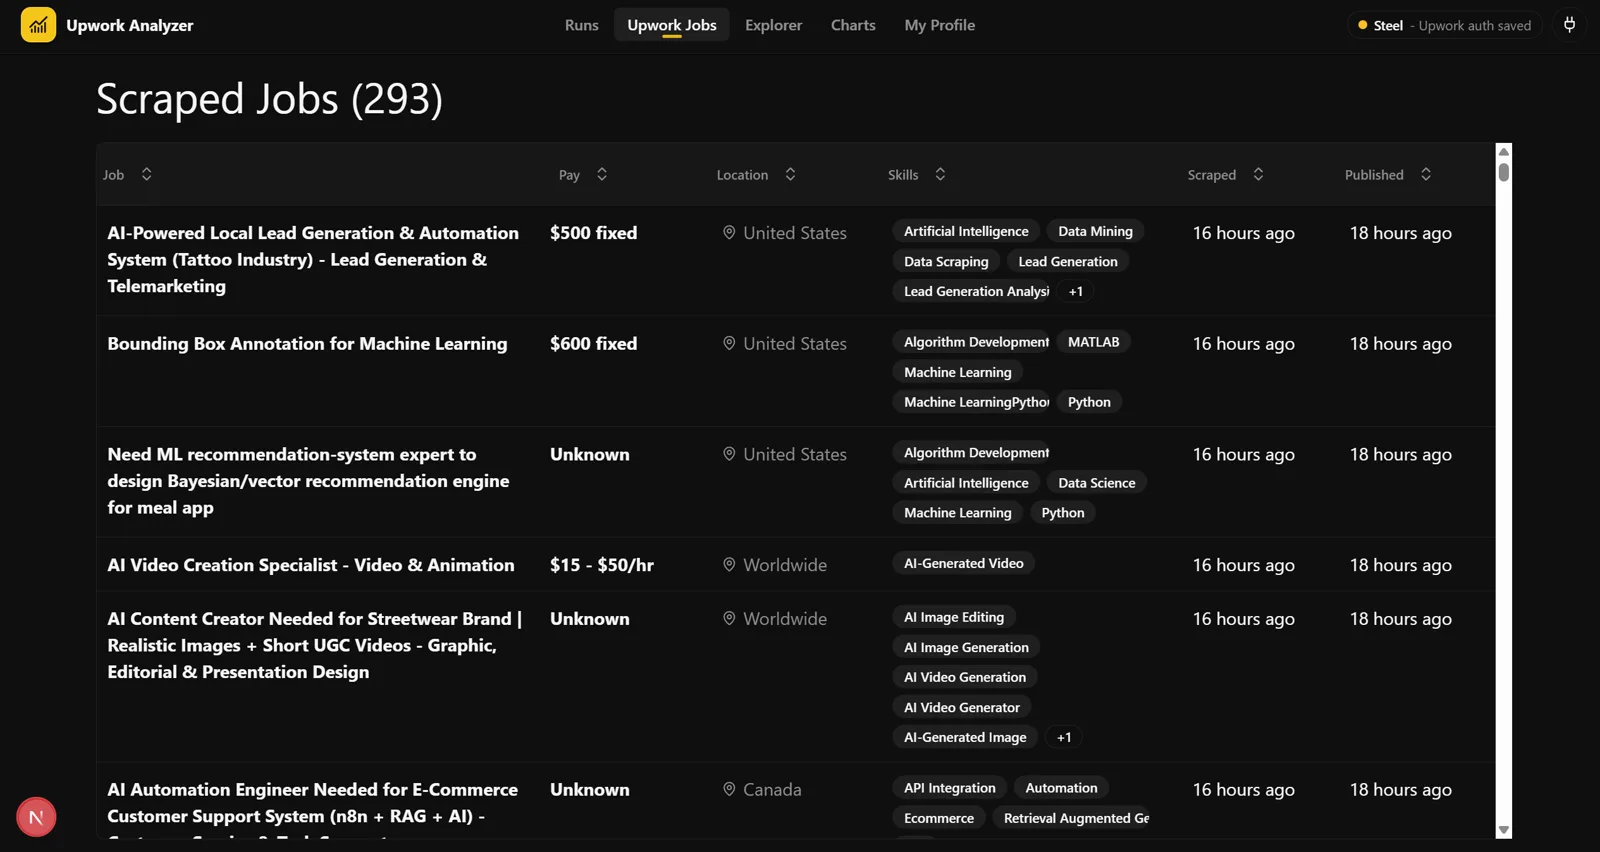Click the $15 - $50/hr pay cell
This screenshot has width=1600, height=852.
click(x=601, y=564)
